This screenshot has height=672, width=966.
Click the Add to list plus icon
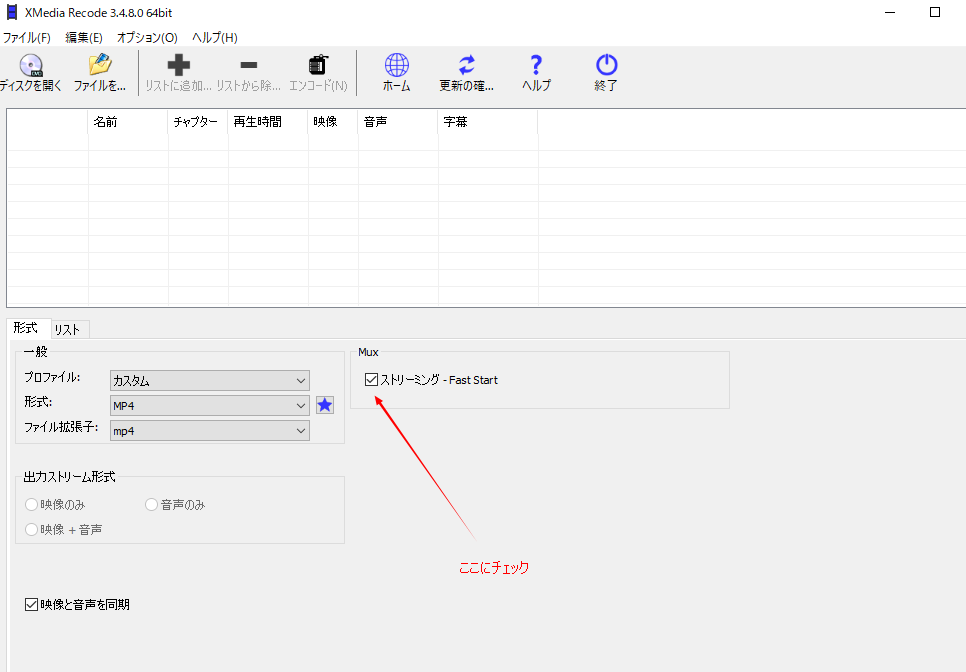click(x=178, y=66)
